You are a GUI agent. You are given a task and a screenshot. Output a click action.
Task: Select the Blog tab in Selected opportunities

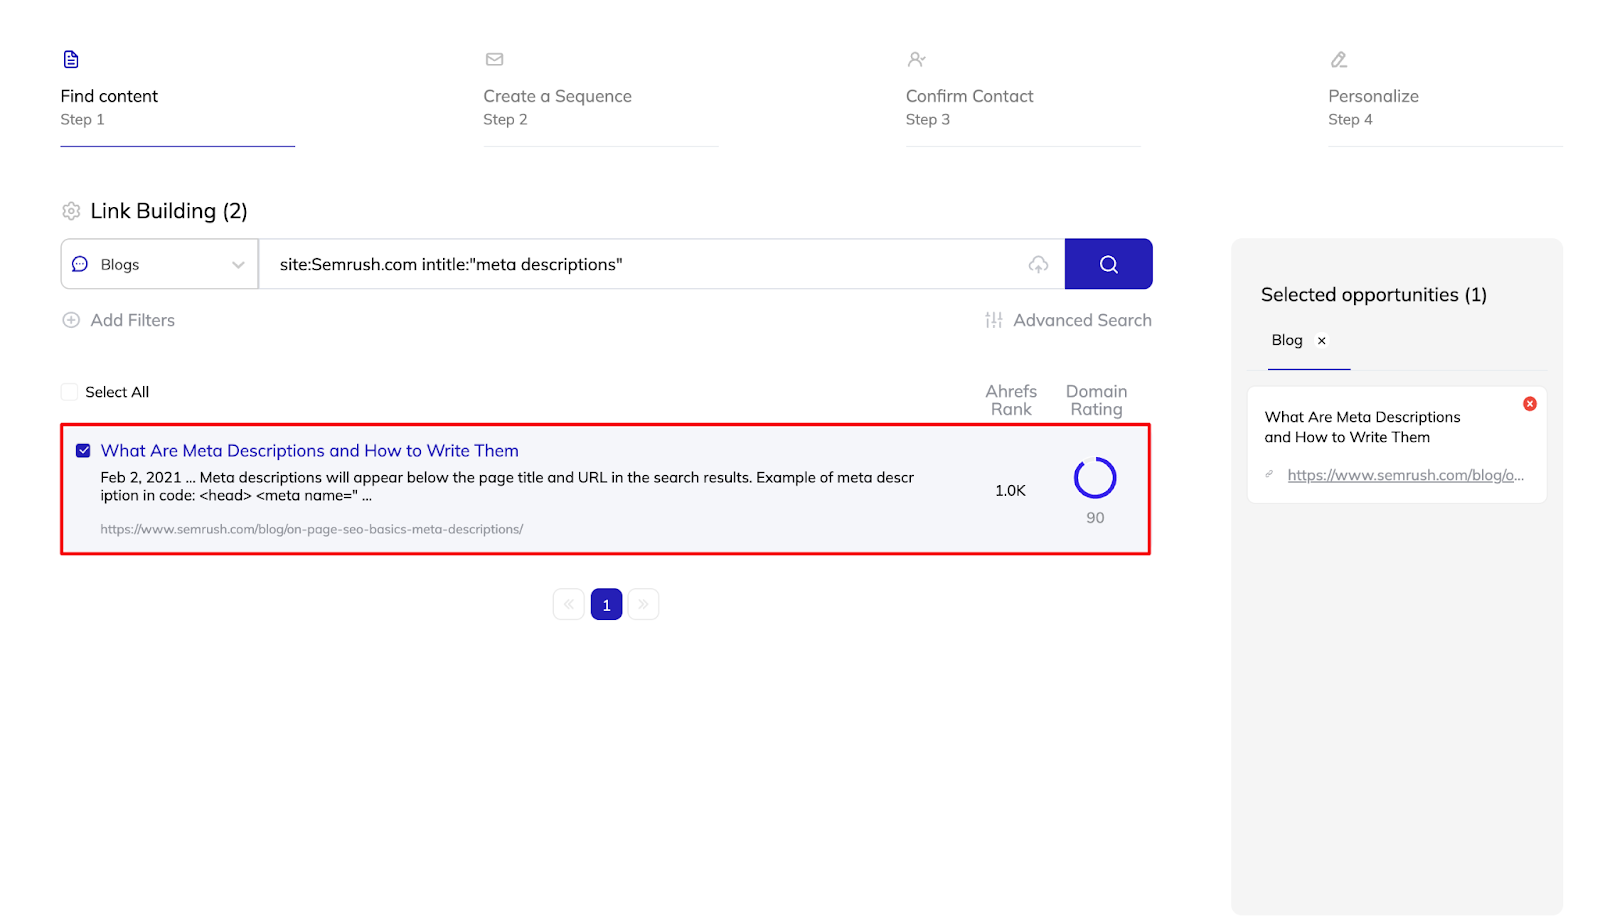[x=1287, y=340]
